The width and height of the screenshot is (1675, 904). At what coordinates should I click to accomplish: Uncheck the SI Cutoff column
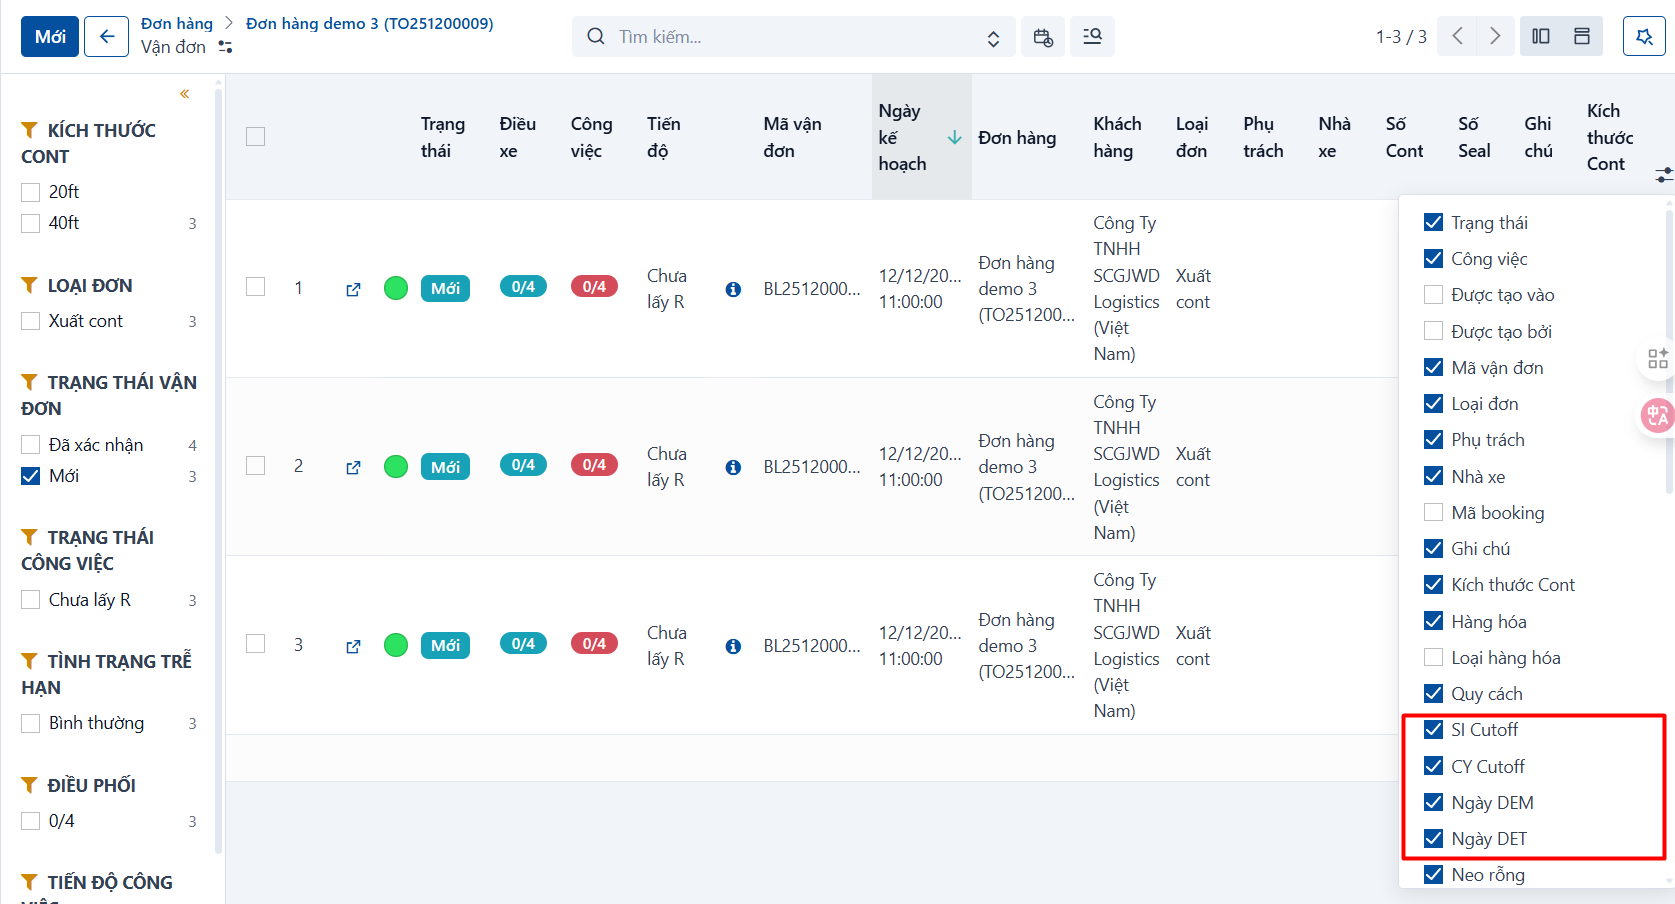pos(1433,730)
